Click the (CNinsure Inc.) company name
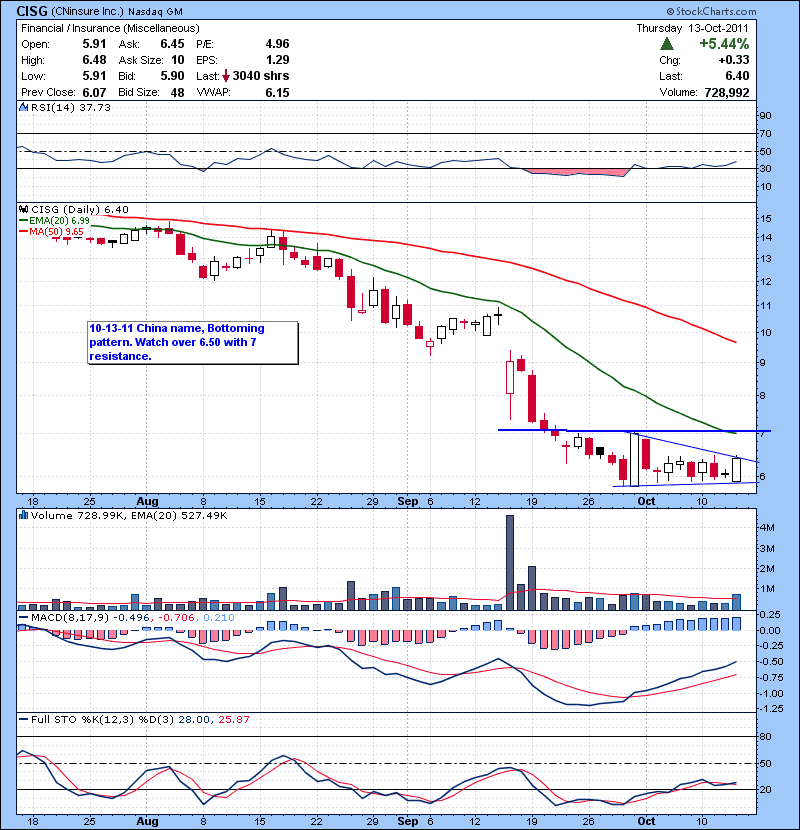The height and width of the screenshot is (830, 800). click(87, 12)
